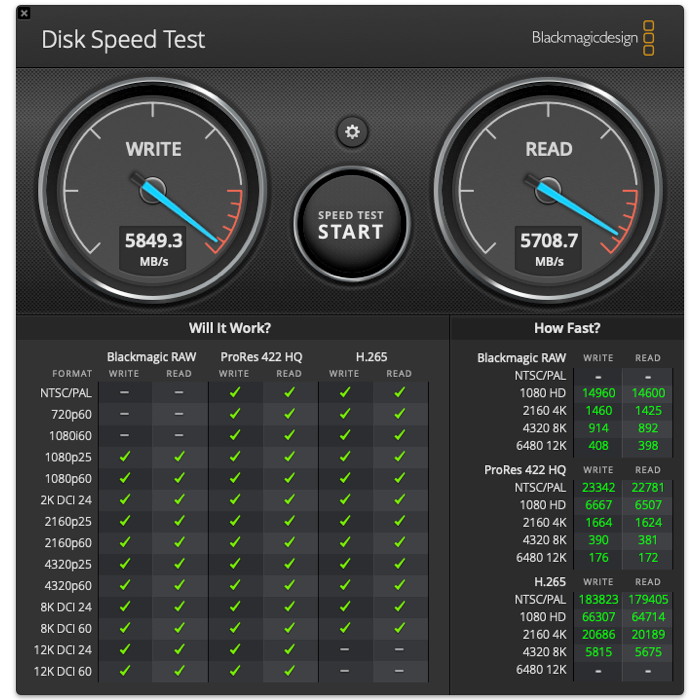Click the 720p60 H.265 read checkmark
The image size is (700, 700).
399,414
